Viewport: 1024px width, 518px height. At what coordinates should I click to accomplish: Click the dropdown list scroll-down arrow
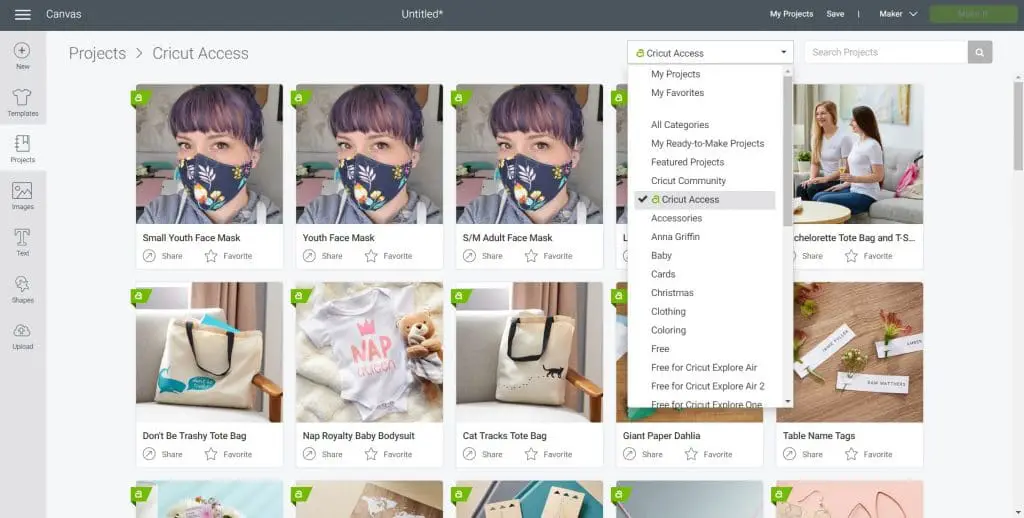click(x=788, y=402)
